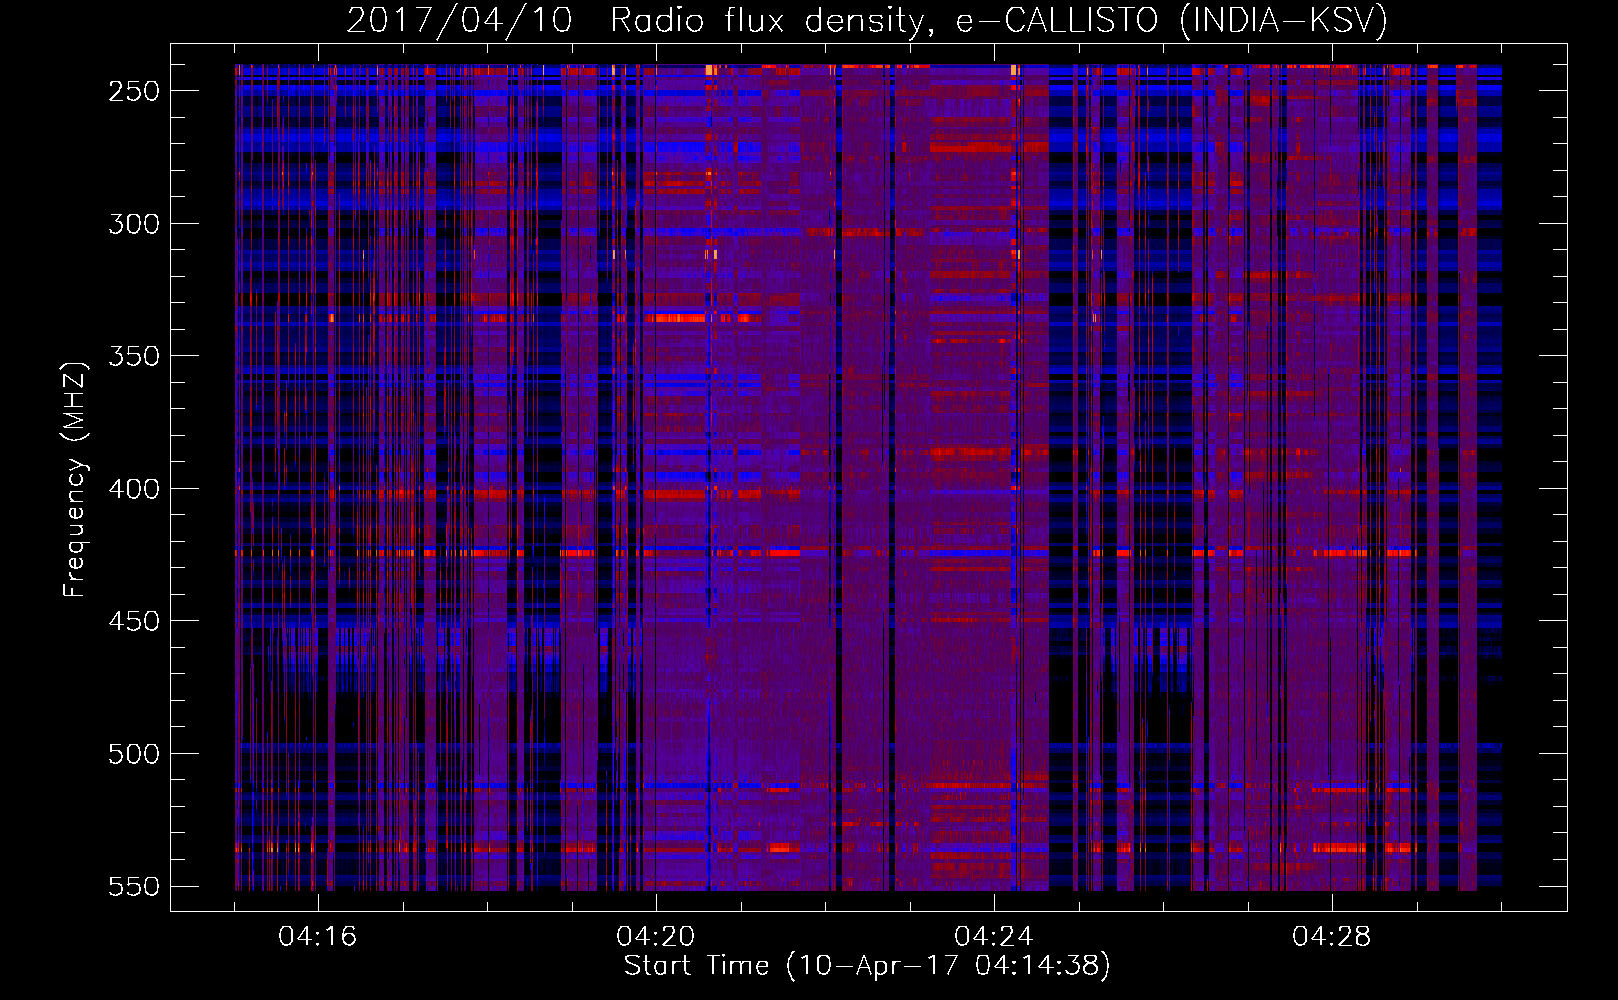Click the "Frequency (MHZ)" axis label

[x=74, y=479]
